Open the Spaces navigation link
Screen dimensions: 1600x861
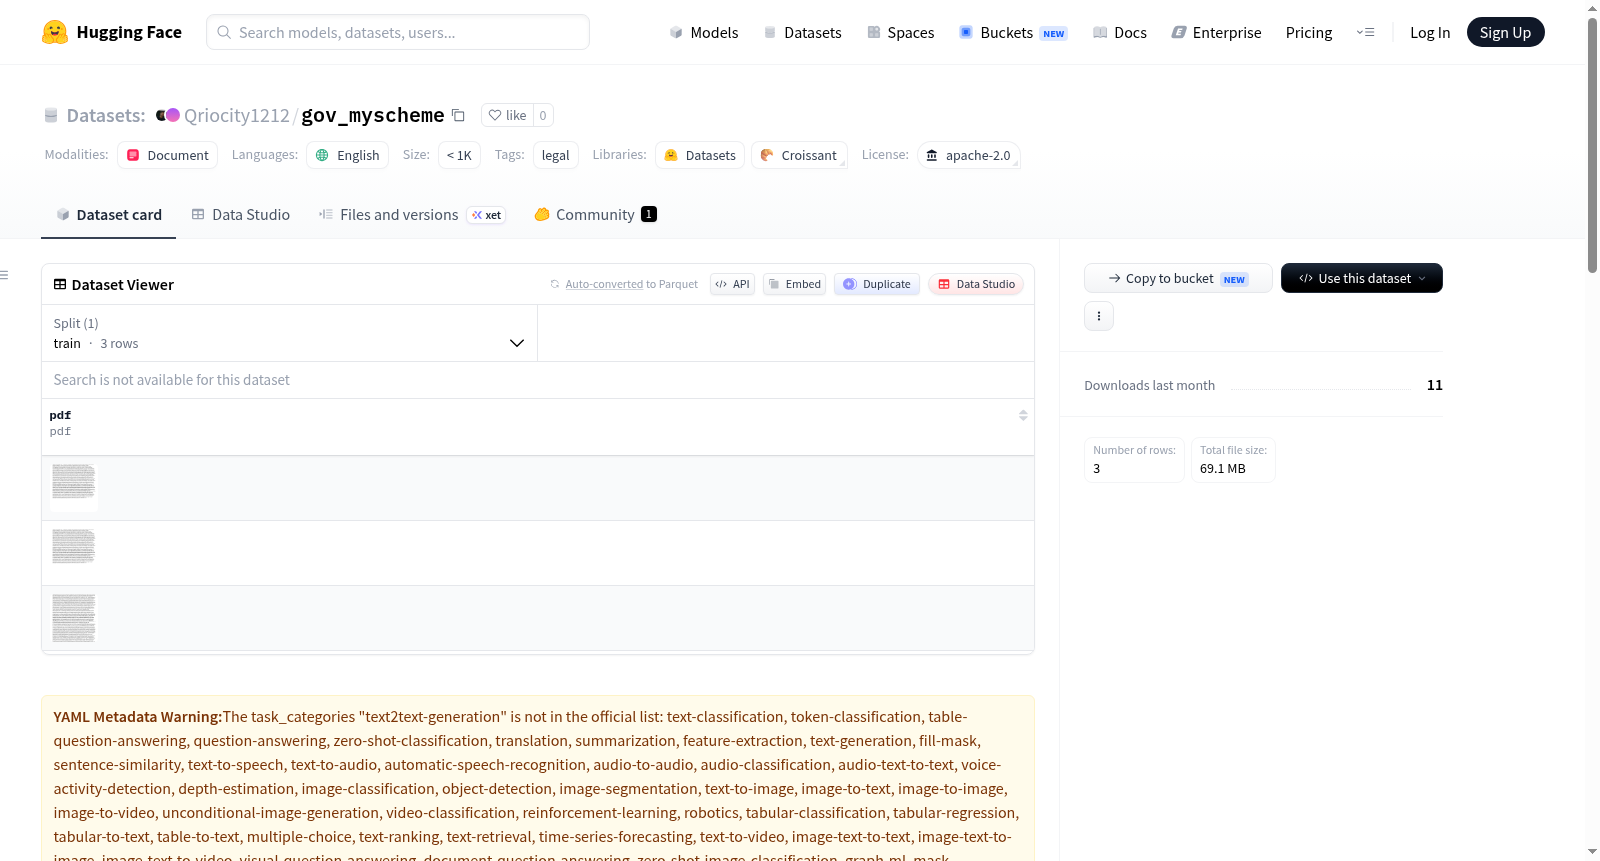(x=900, y=33)
